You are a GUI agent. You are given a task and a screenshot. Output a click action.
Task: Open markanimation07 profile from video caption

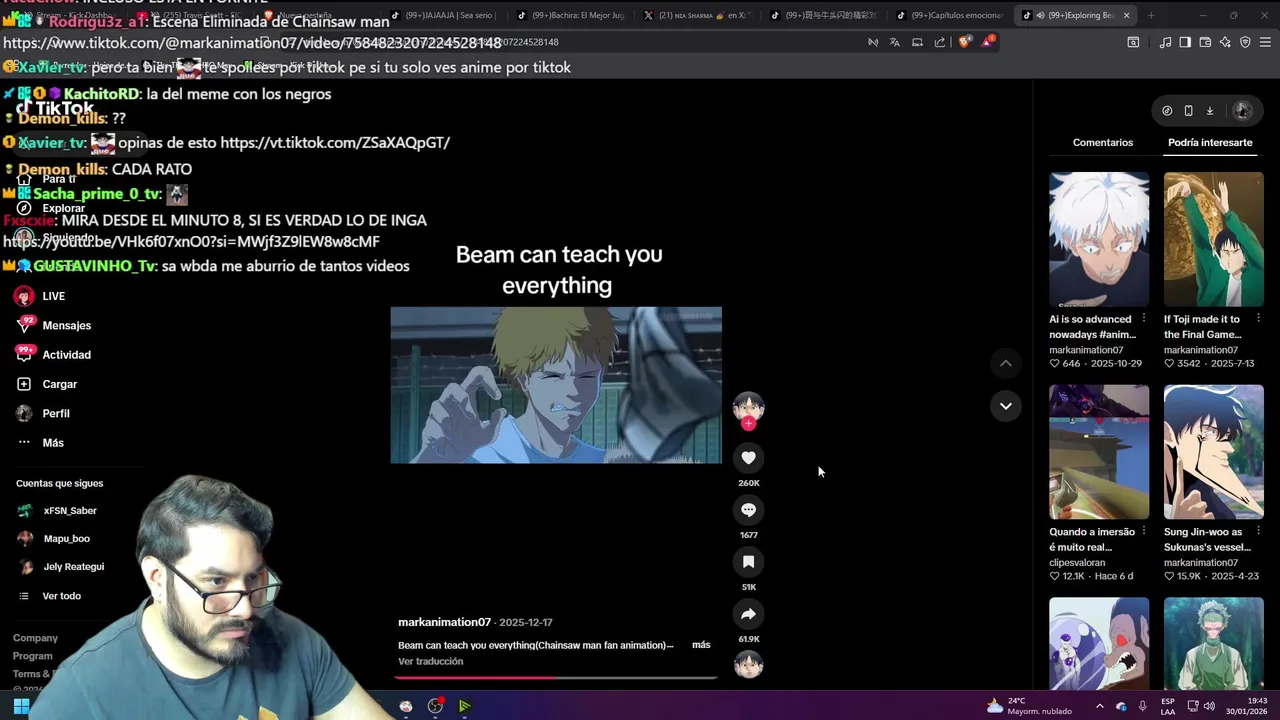tap(444, 622)
